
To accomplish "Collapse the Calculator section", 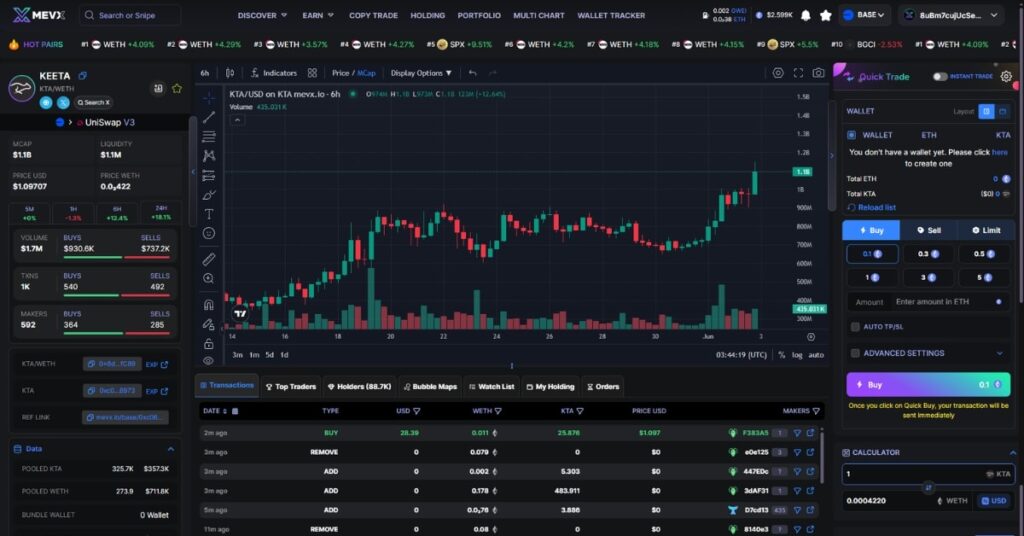I will pos(1012,452).
